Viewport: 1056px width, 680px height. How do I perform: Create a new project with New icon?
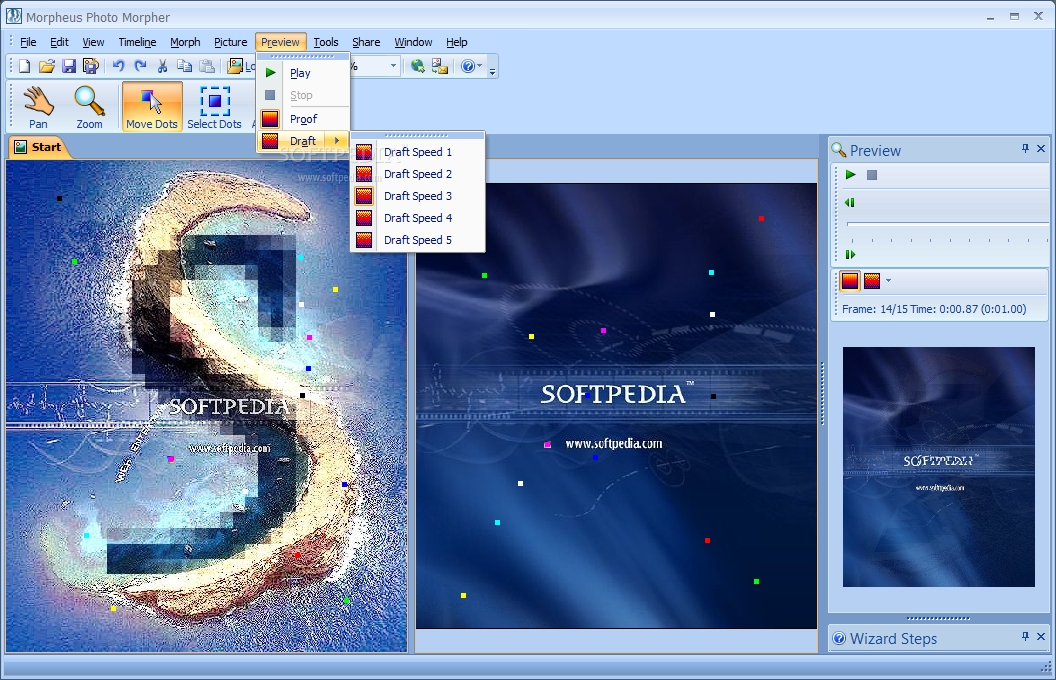(24, 66)
